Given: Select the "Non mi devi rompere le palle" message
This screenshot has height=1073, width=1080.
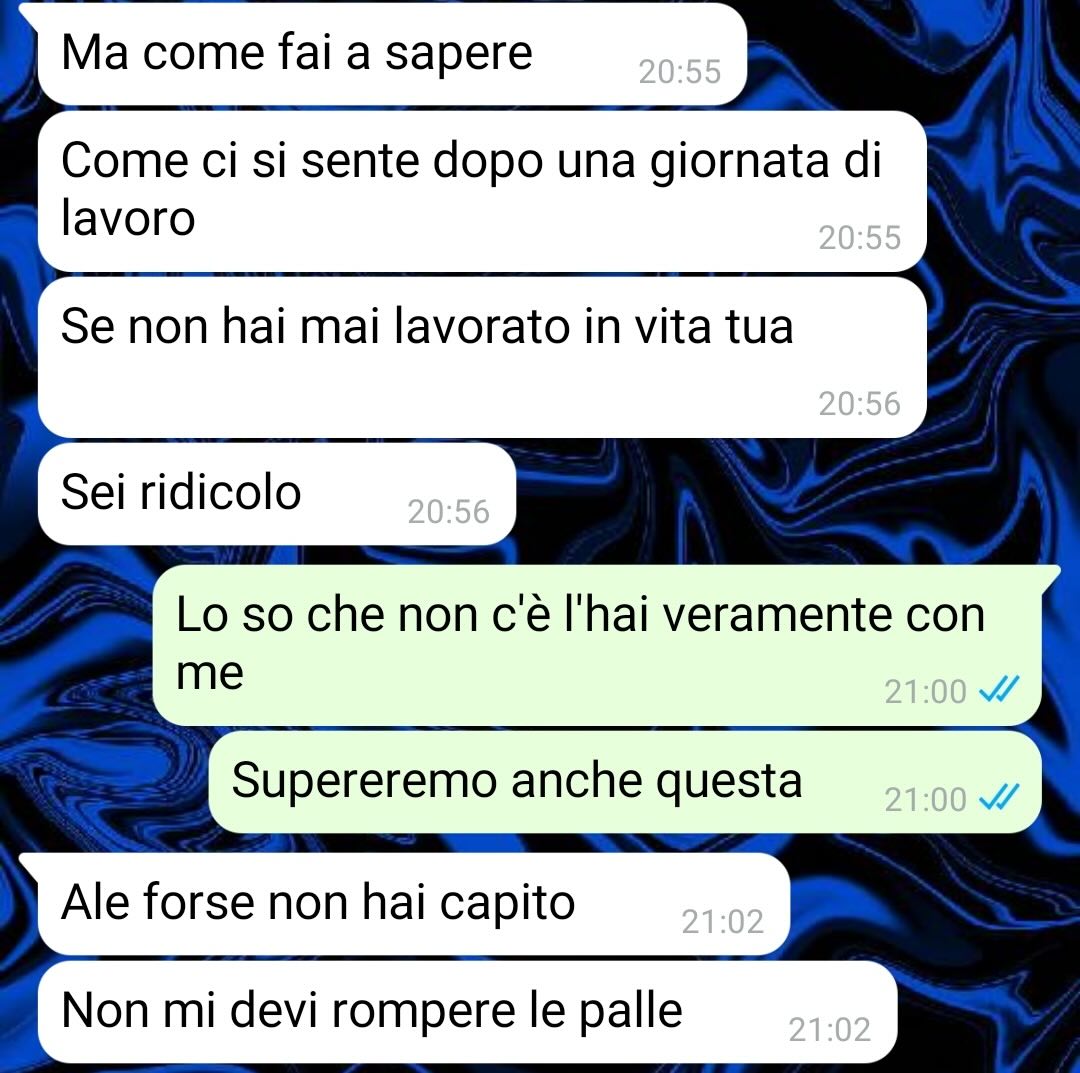Looking at the screenshot, I should (x=467, y=1012).
